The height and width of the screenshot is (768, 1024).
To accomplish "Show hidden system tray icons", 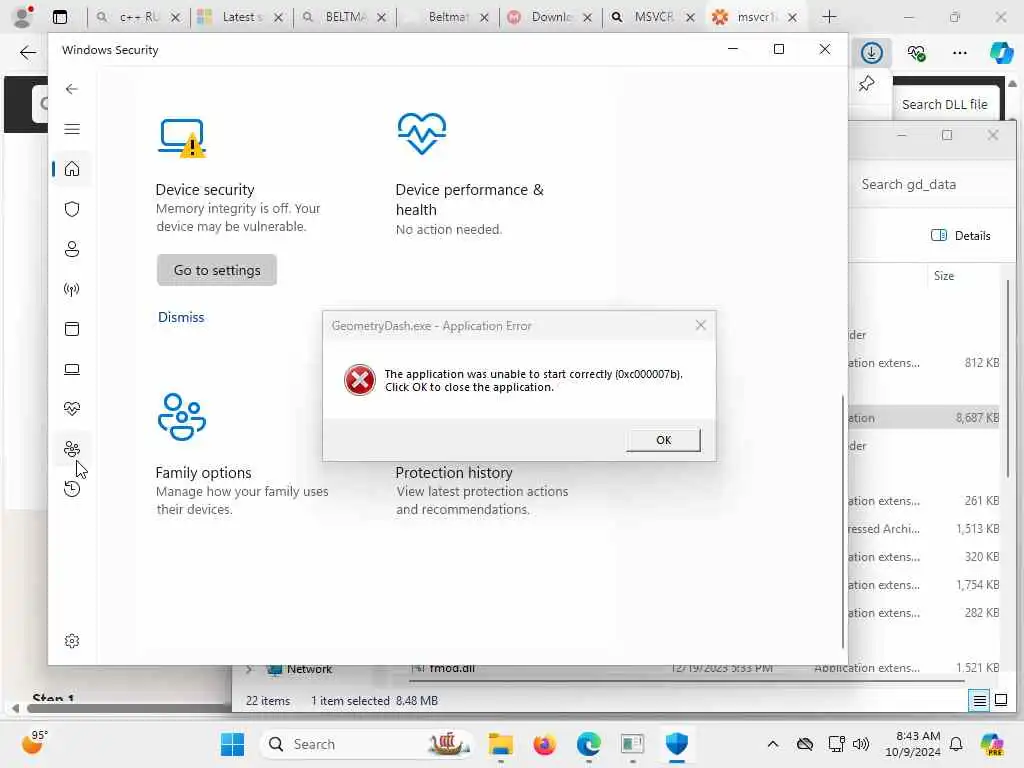I will [773, 744].
